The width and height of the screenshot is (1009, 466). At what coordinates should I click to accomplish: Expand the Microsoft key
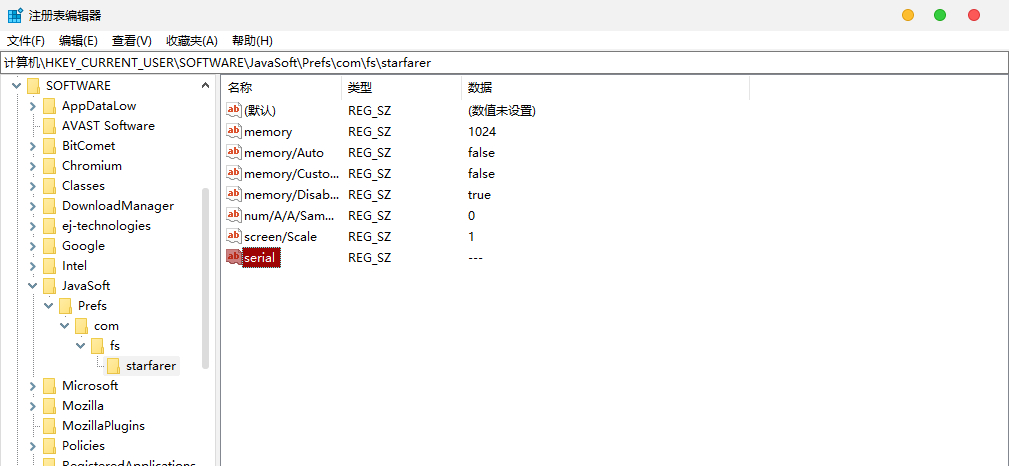point(32,386)
